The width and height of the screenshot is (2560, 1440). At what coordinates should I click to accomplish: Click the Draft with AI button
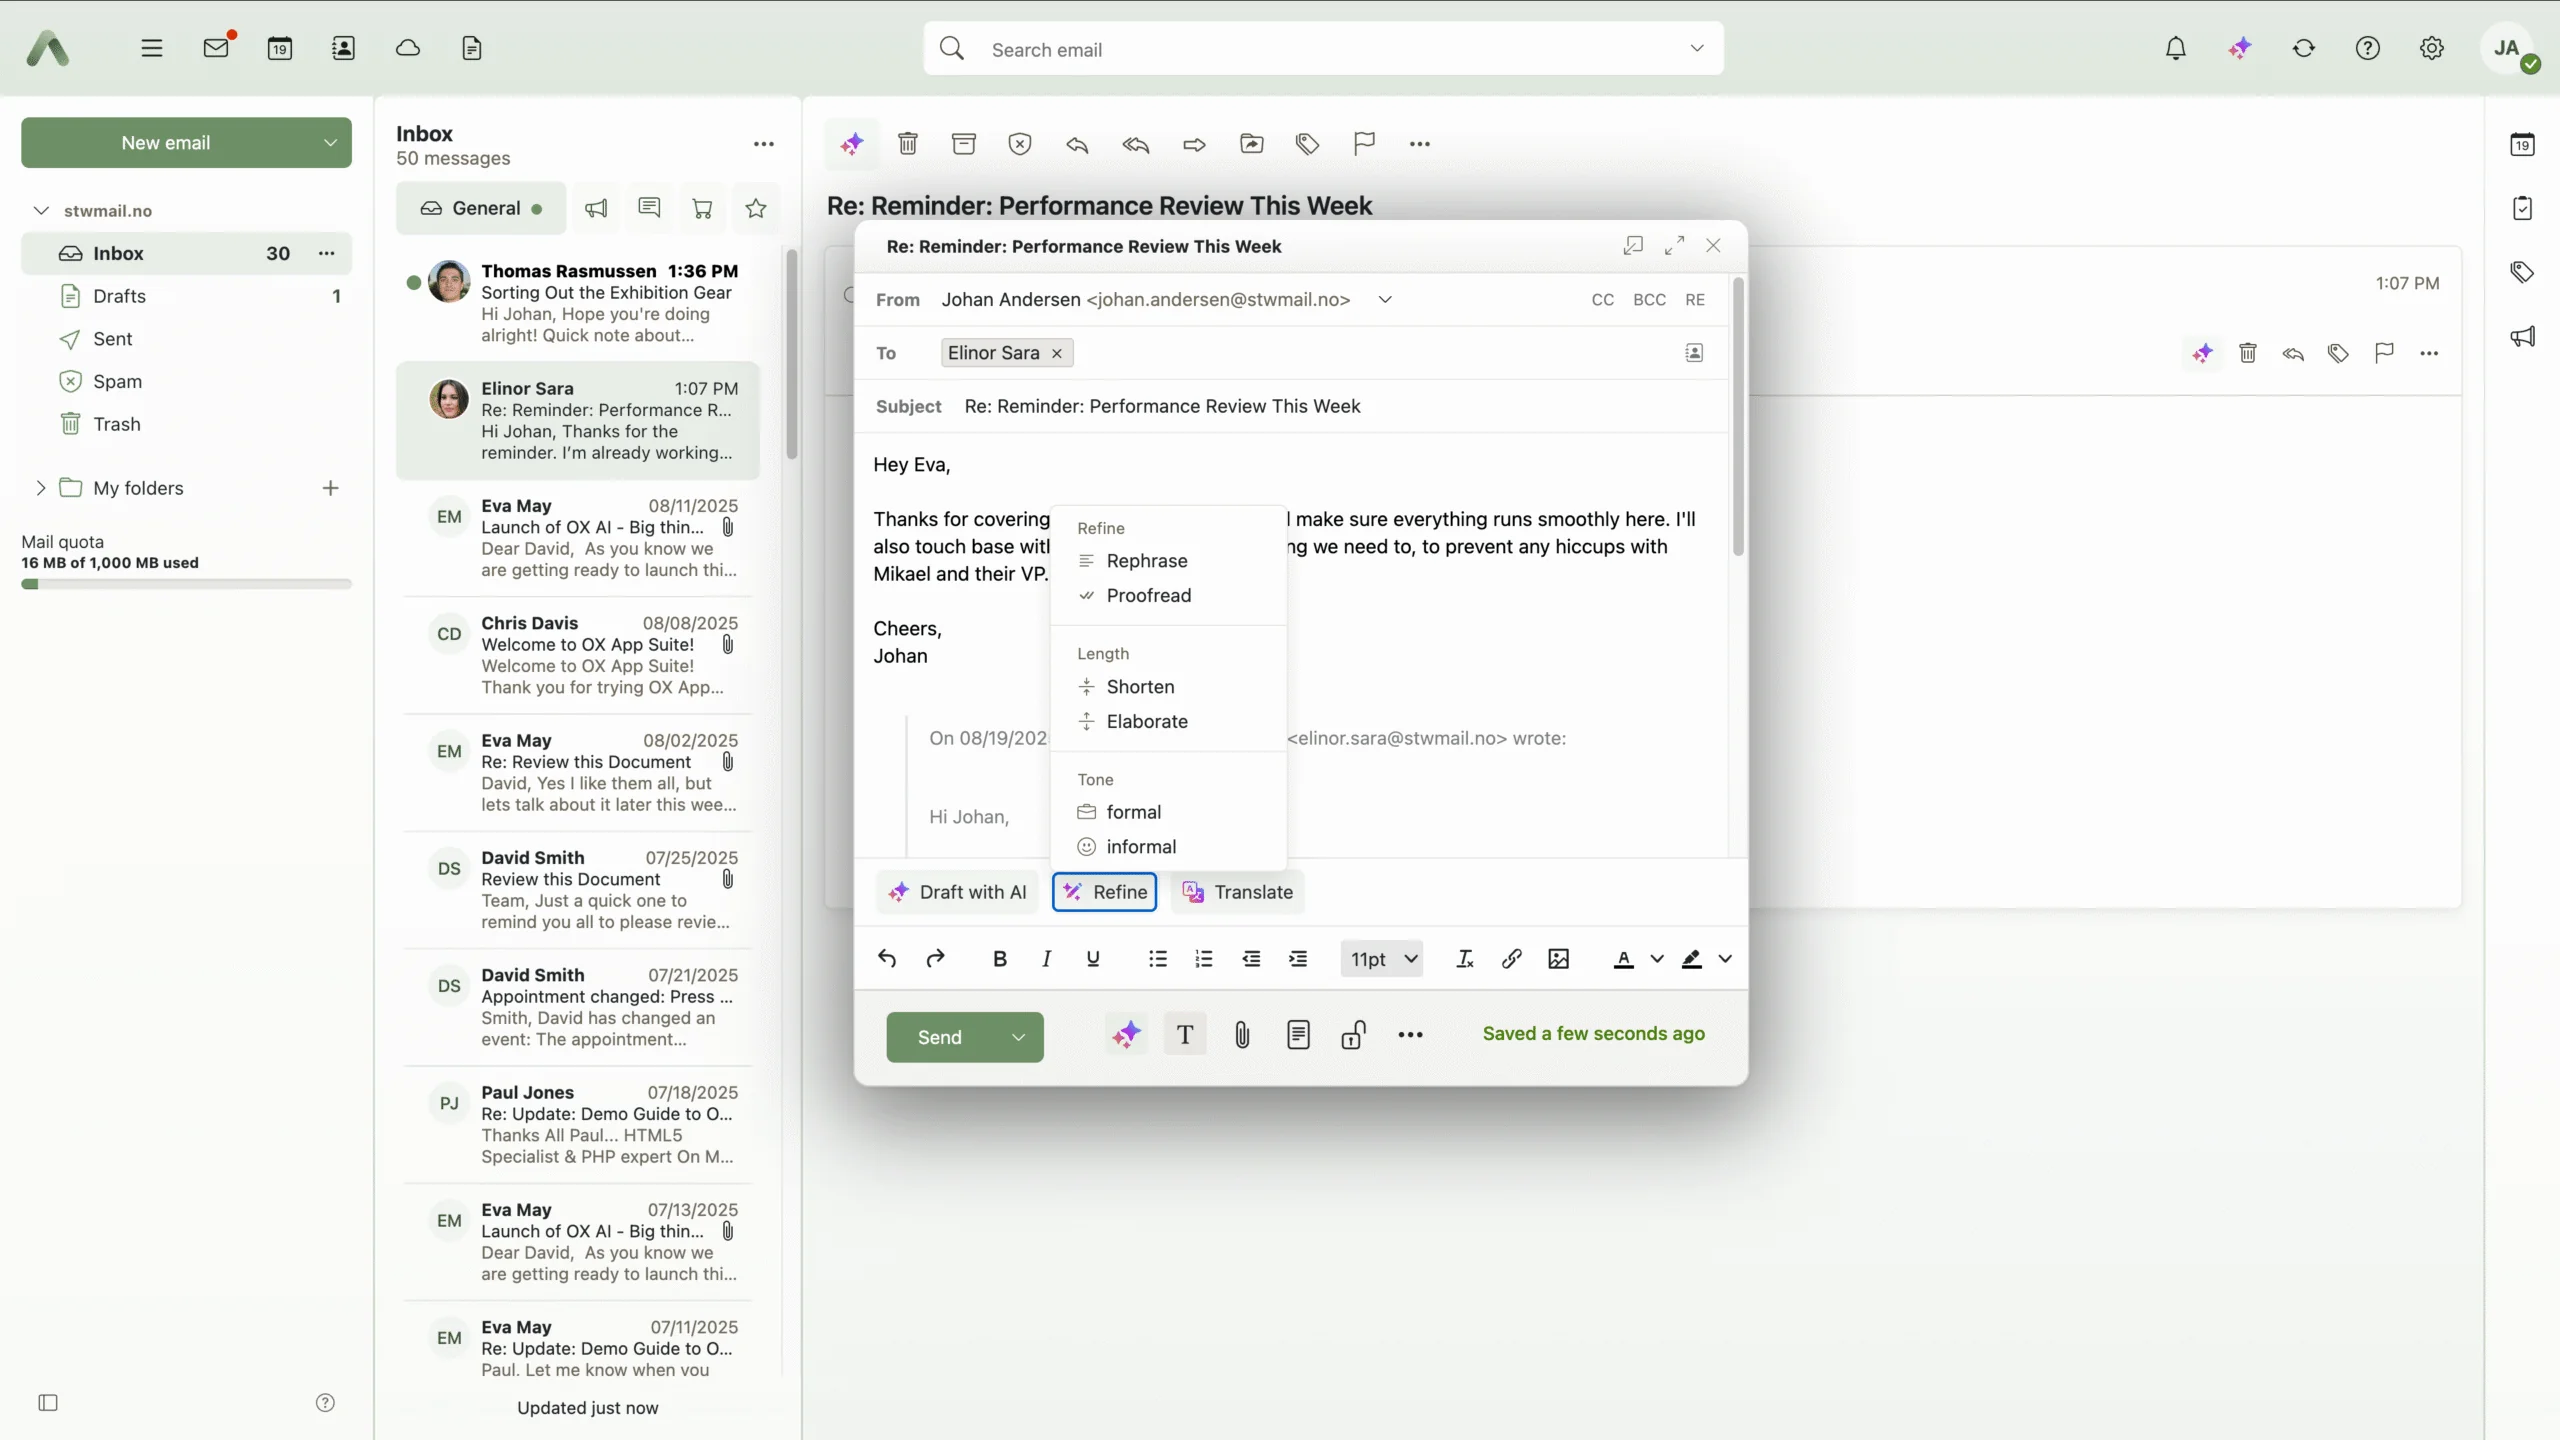pos(958,892)
